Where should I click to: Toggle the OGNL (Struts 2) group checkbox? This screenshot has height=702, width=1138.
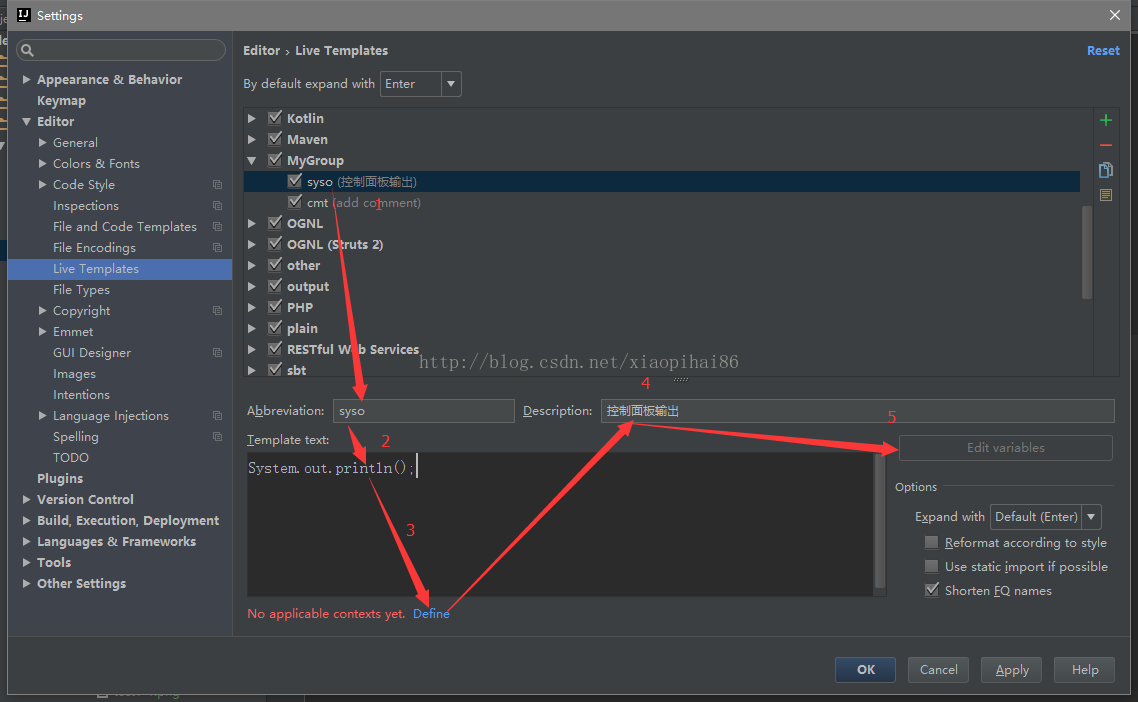coord(275,244)
